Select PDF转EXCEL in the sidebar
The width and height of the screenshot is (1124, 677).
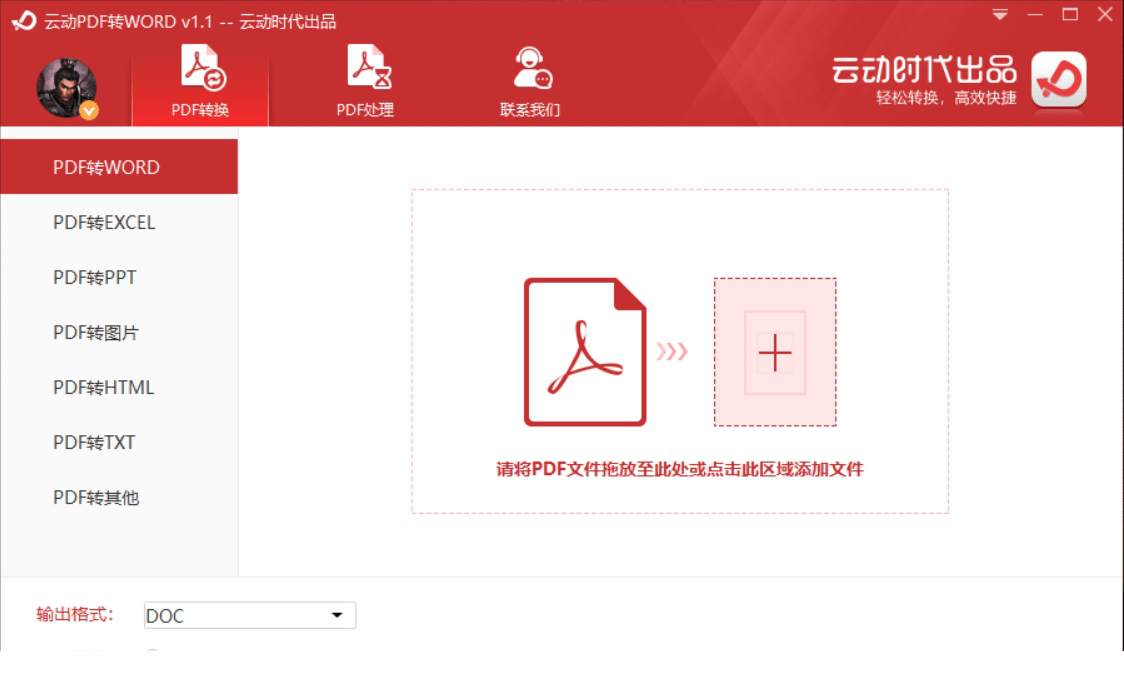coord(103,222)
